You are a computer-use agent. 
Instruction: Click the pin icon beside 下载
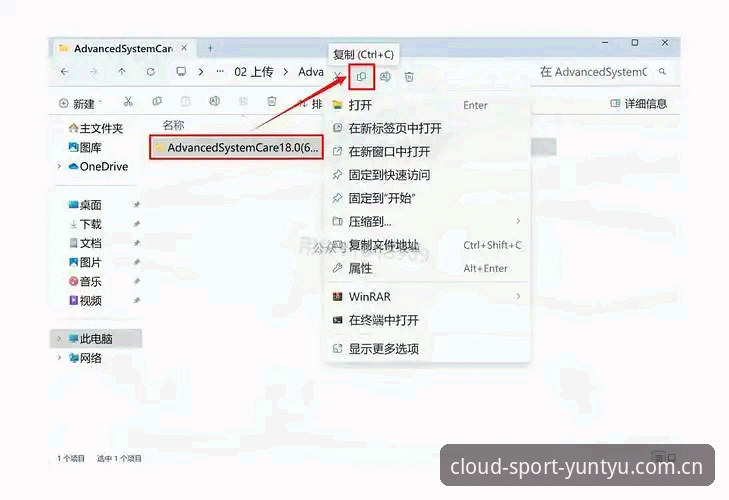[x=137, y=224]
